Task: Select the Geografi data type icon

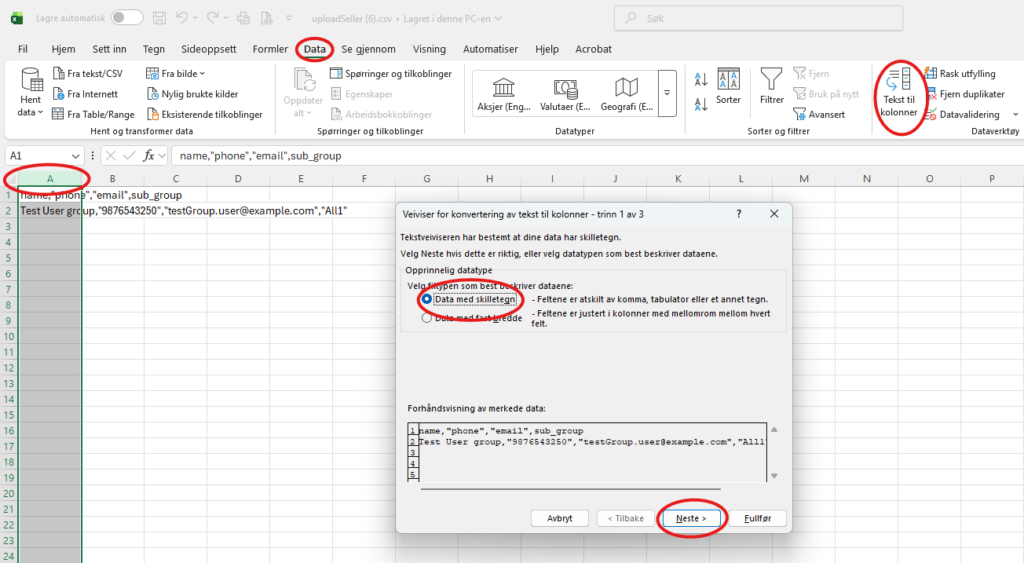Action: [x=627, y=87]
